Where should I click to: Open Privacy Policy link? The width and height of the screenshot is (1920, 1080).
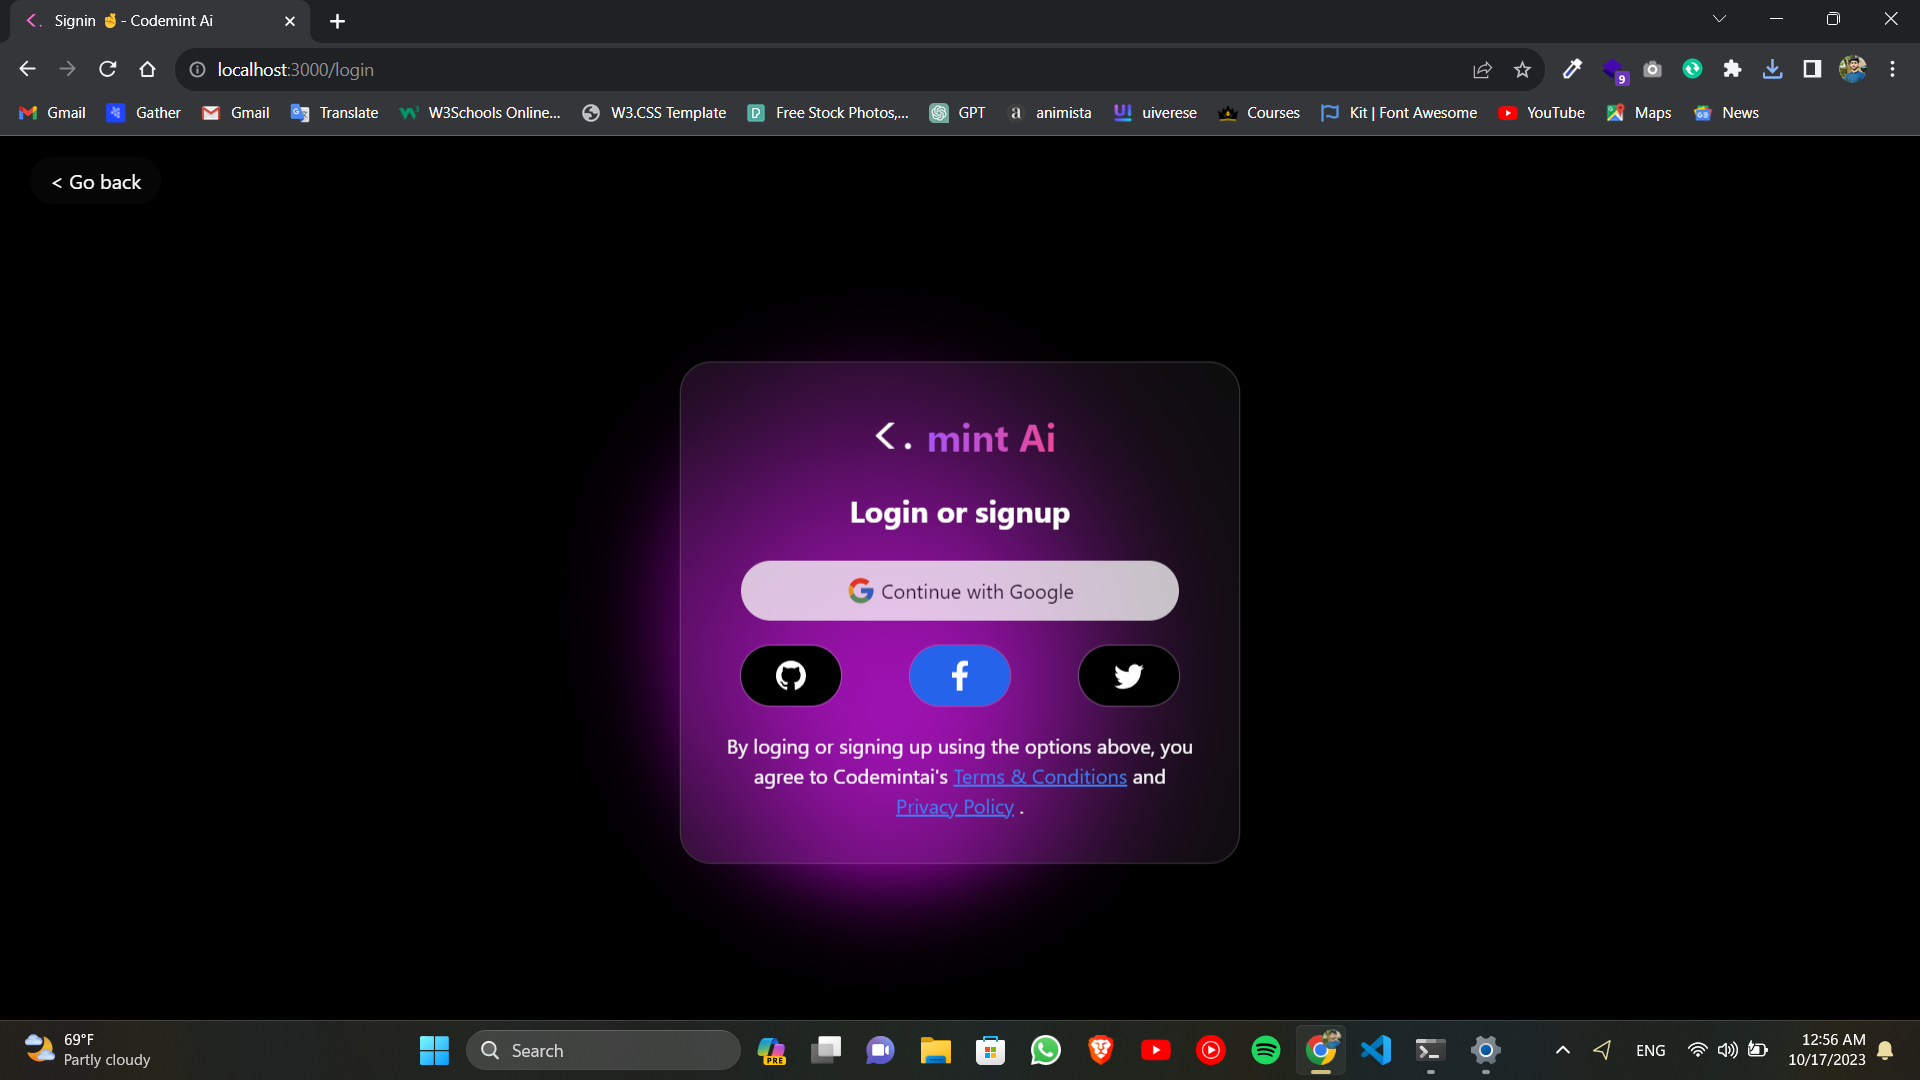click(x=955, y=806)
